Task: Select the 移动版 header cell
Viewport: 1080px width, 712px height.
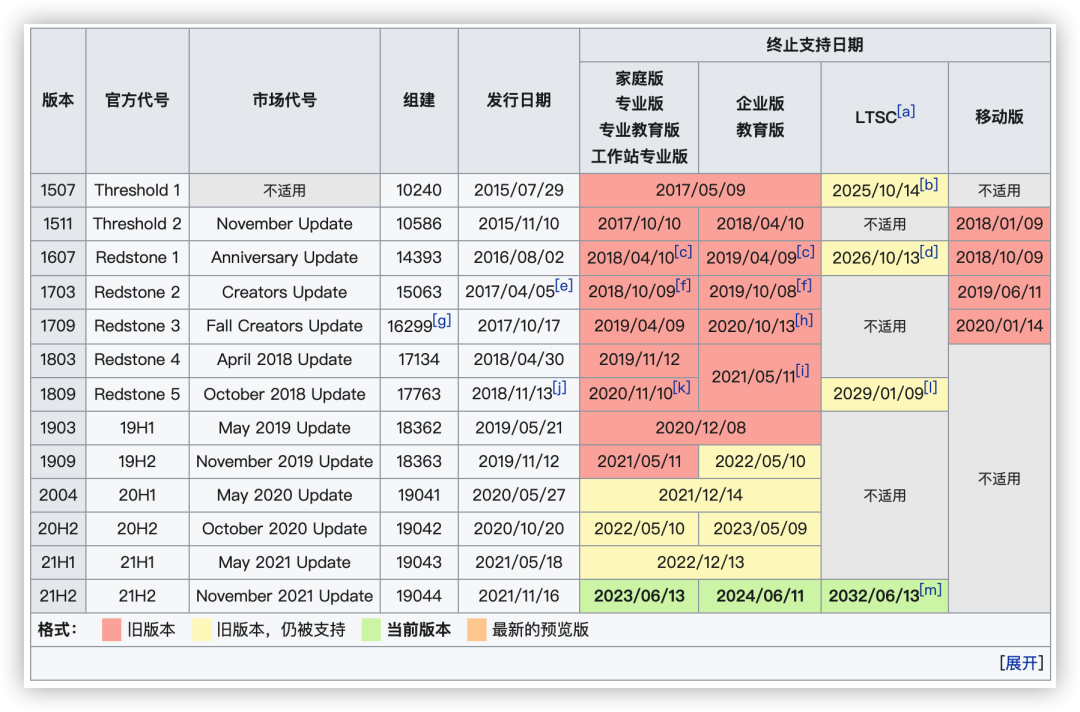Action: (x=999, y=117)
